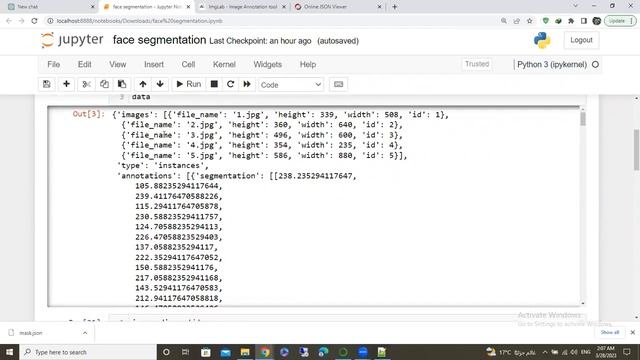Share this page icon in address bar
This screenshot has width=640, height=360.
pos(516,20)
